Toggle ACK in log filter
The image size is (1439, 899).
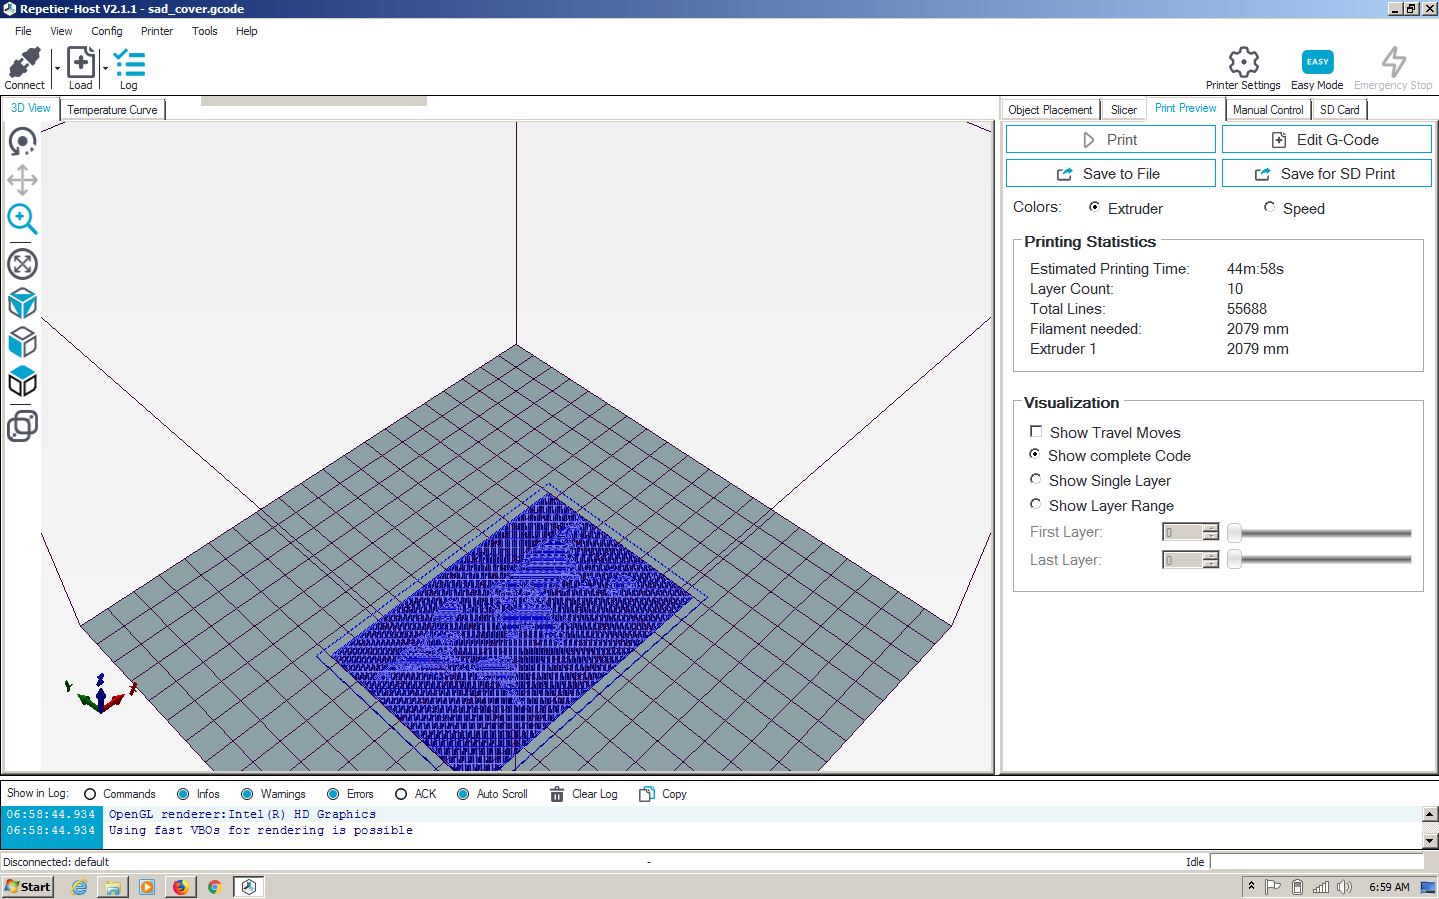point(401,794)
